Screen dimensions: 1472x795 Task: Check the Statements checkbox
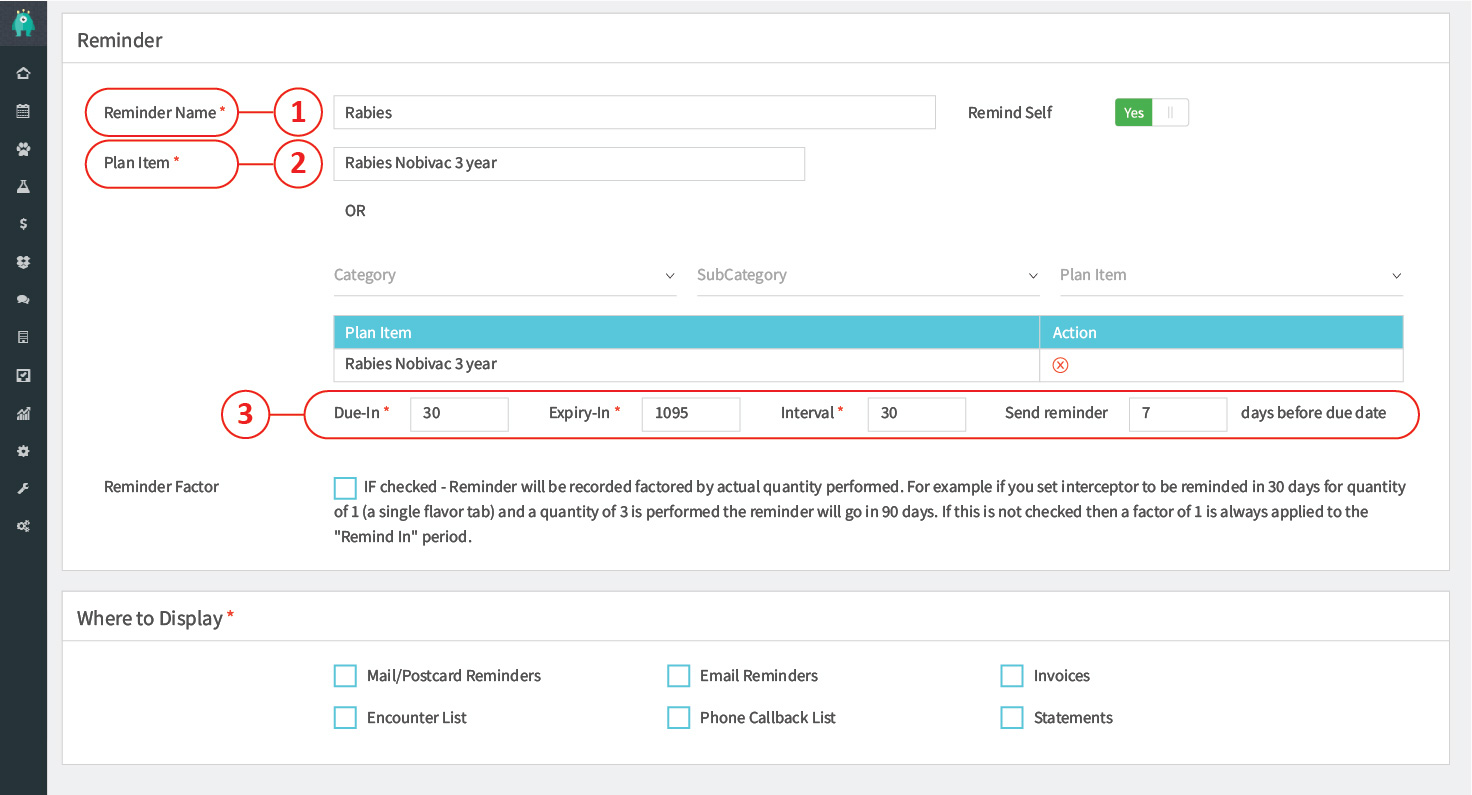click(x=1012, y=718)
